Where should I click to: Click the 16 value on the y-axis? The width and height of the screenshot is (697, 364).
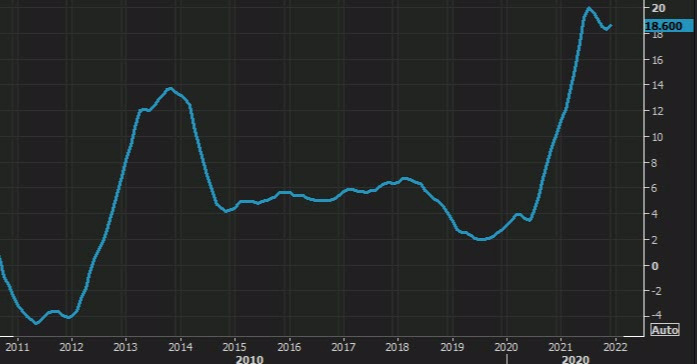tap(657, 60)
